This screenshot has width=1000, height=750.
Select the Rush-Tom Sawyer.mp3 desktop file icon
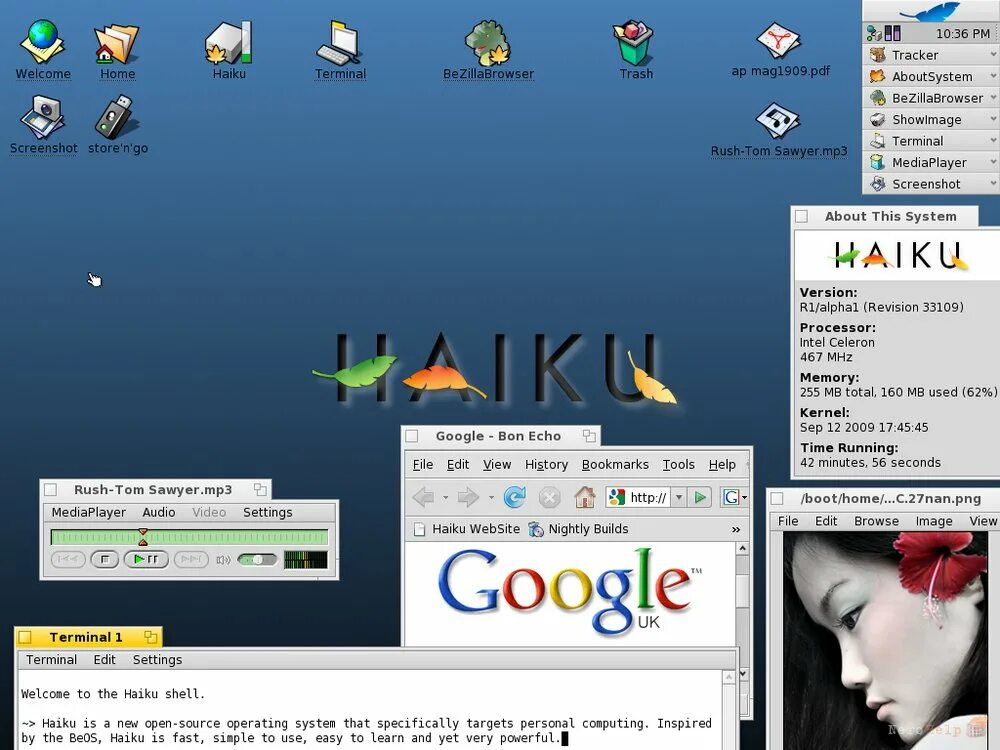[779, 129]
